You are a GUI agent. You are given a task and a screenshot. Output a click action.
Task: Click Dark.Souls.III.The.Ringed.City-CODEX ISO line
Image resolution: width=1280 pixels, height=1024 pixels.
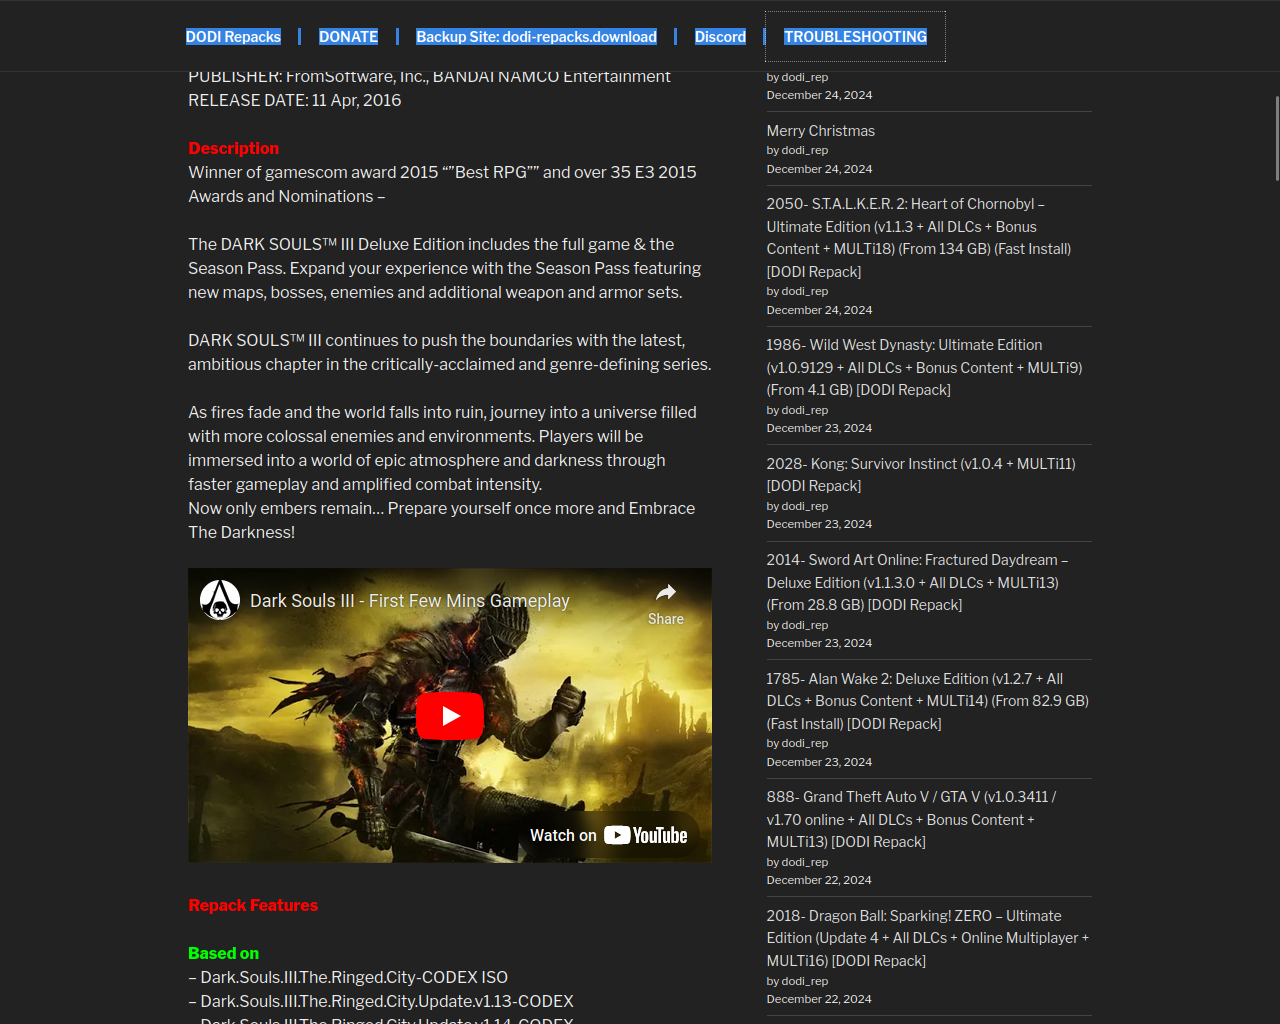pyautogui.click(x=348, y=977)
